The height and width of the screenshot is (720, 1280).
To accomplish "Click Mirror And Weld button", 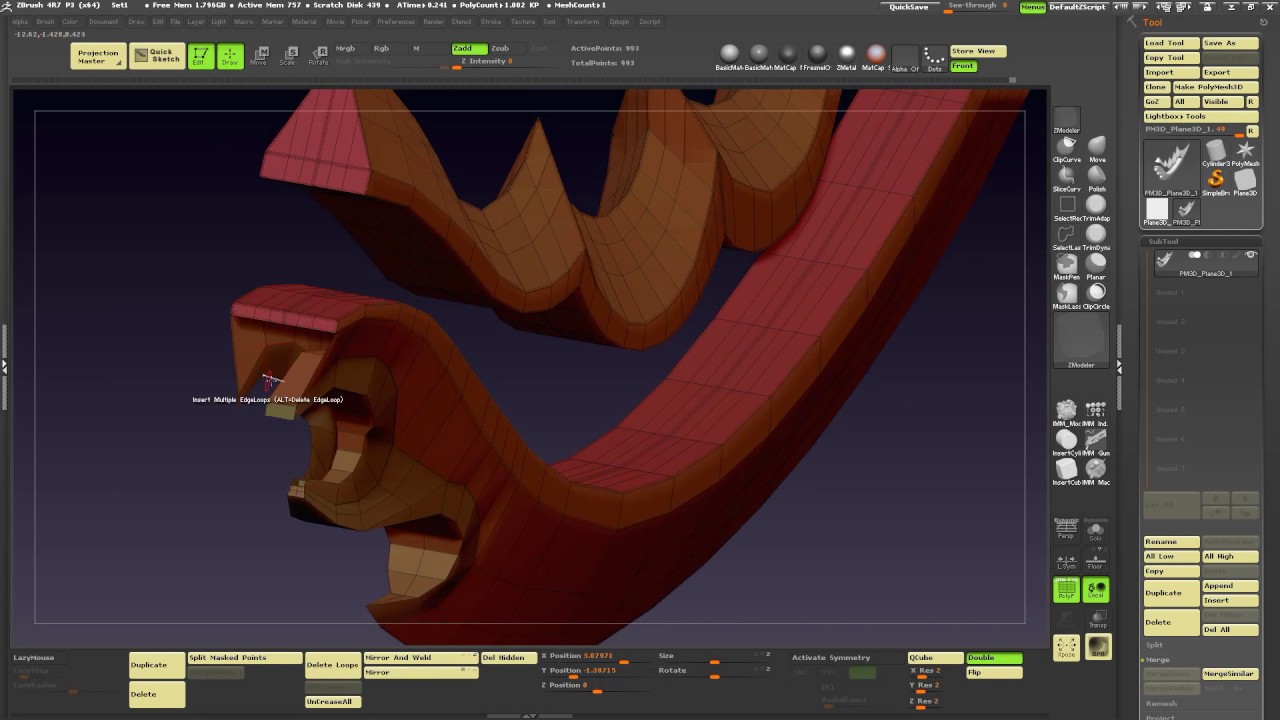I will click(x=420, y=658).
